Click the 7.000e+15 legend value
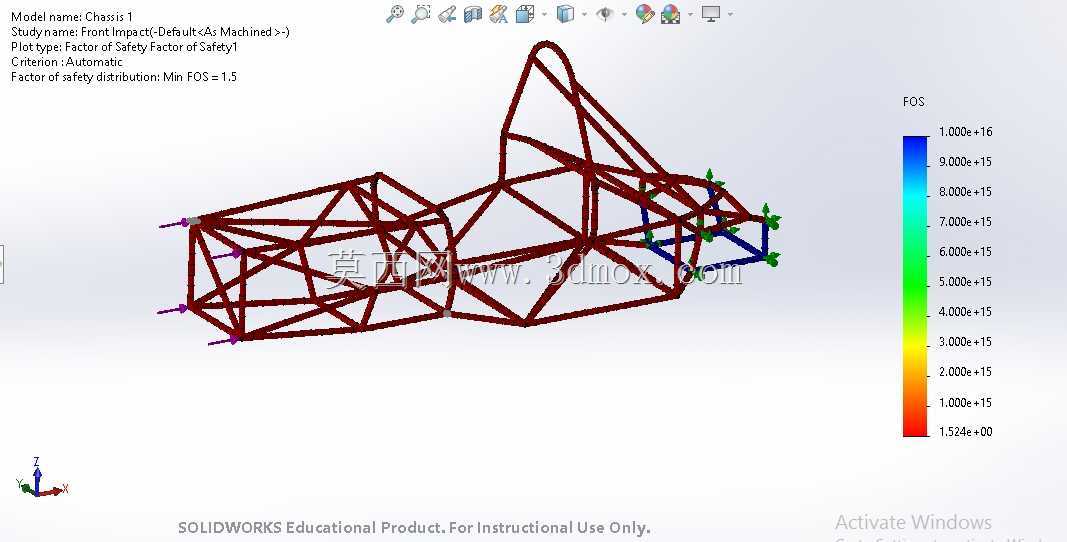1067x542 pixels. 965,222
